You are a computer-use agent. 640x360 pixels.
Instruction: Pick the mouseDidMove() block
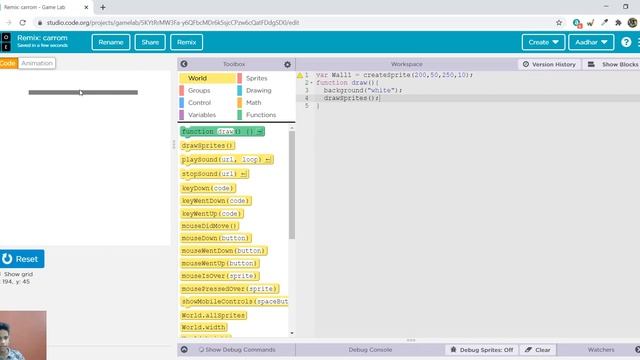(210, 226)
